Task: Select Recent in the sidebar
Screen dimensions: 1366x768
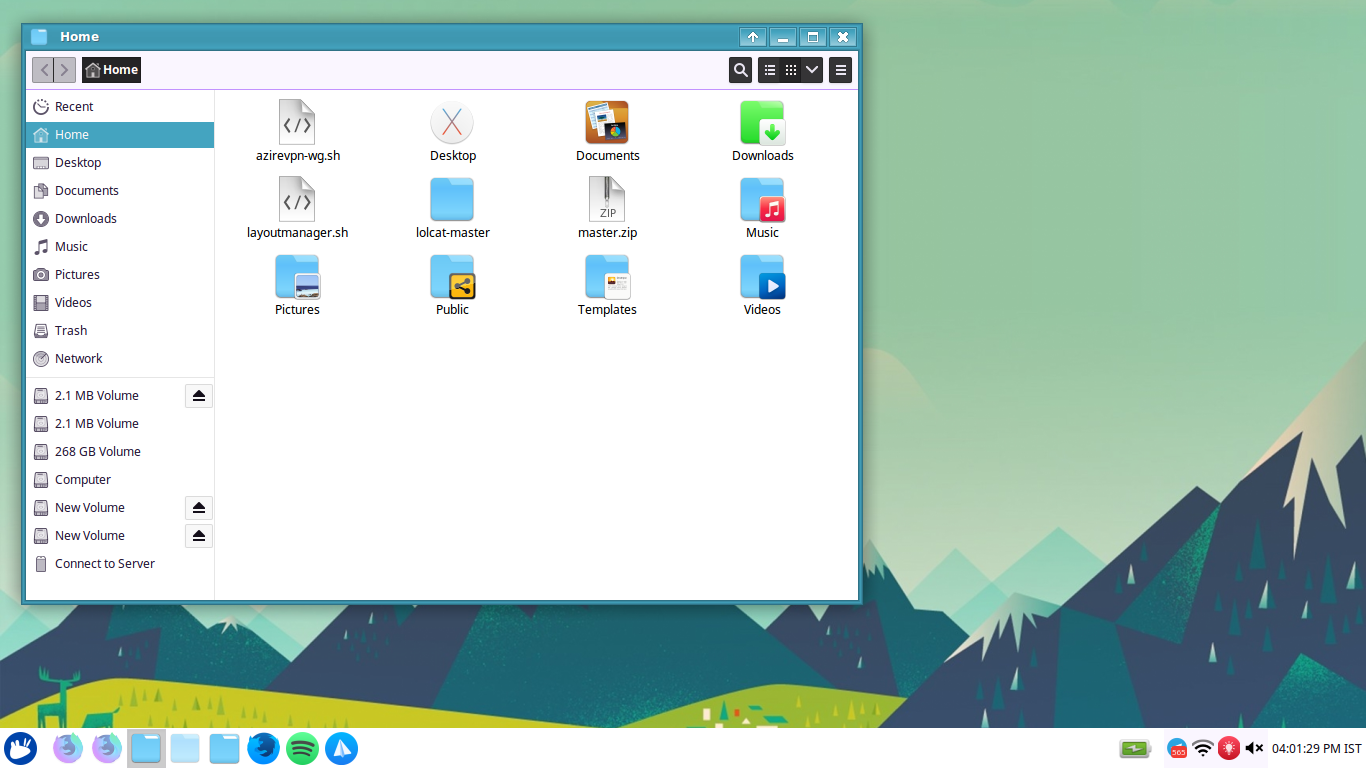Action: (x=74, y=107)
